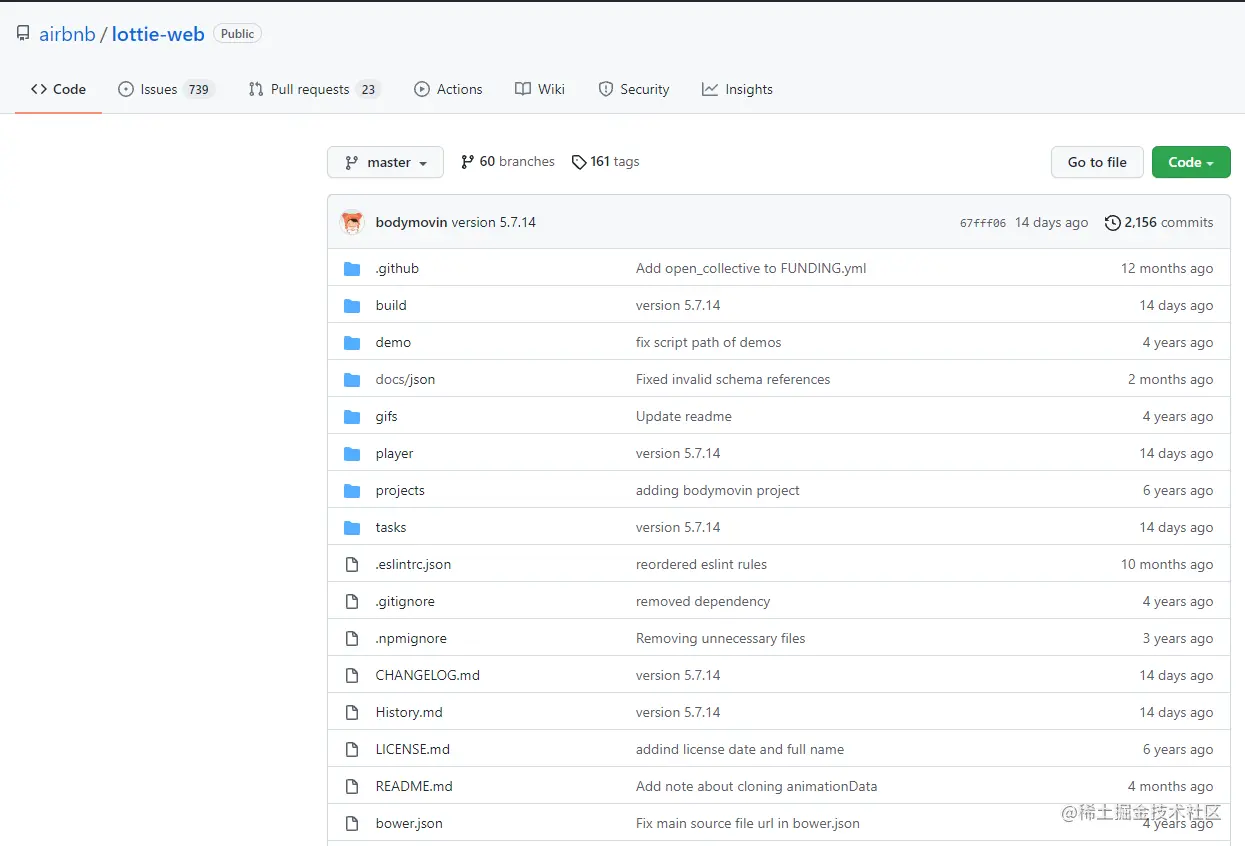Open the gifs folder name
Image resolution: width=1245 pixels, height=846 pixels.
[x=386, y=417]
